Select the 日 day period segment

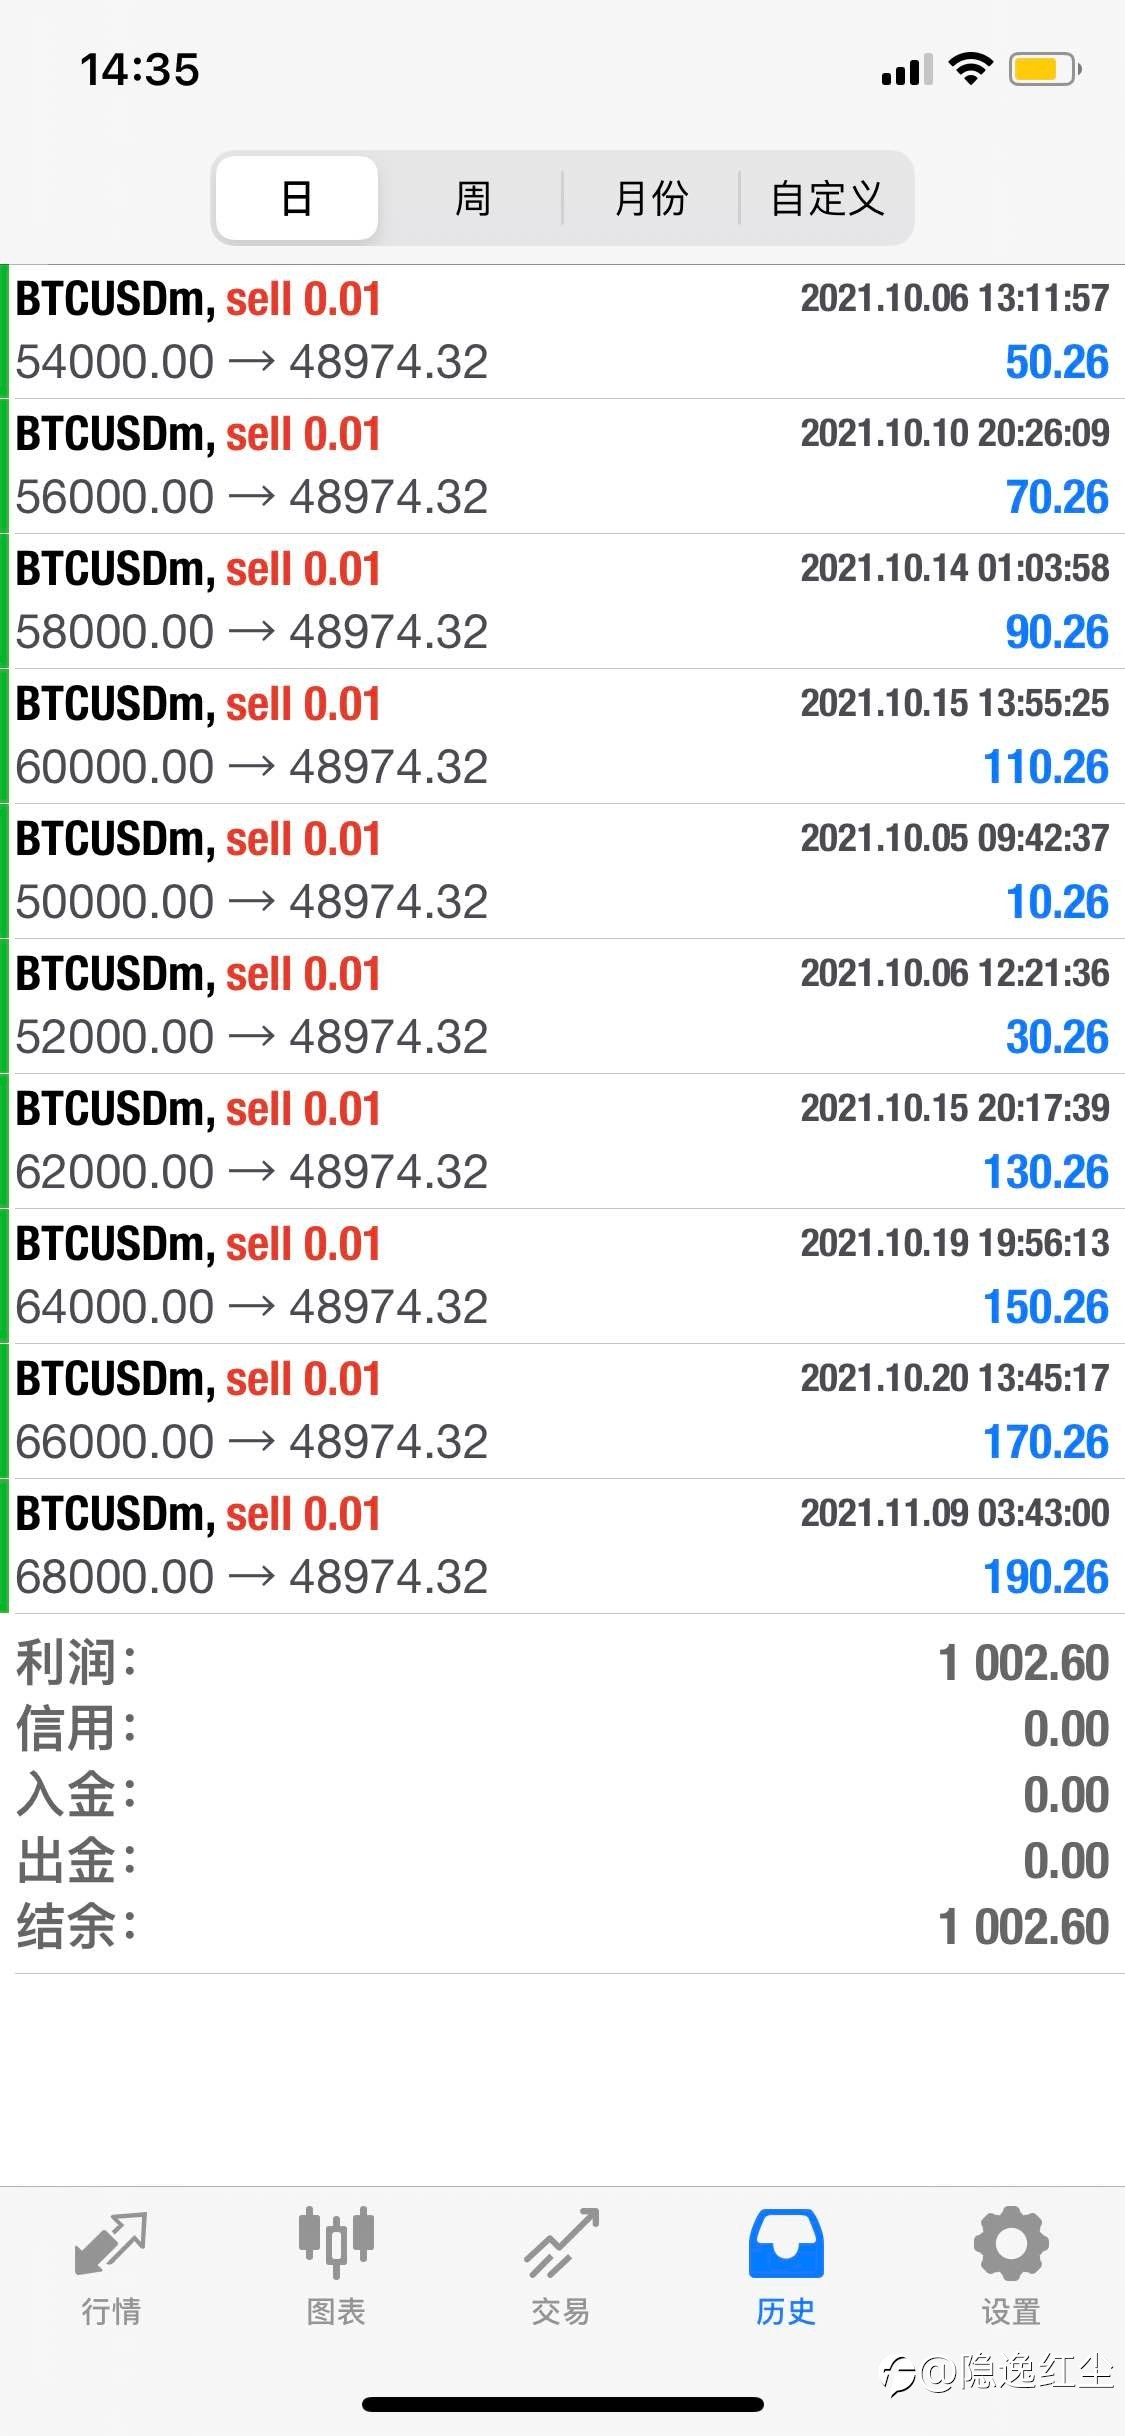(x=297, y=198)
